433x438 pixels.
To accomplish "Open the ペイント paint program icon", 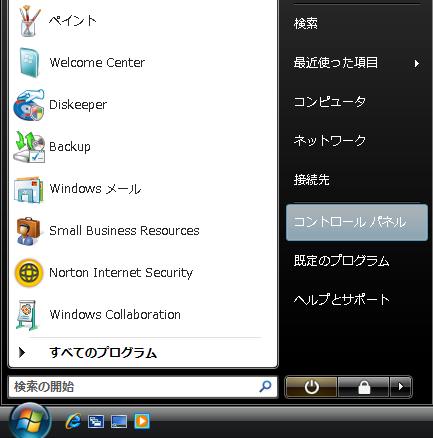I will click(29, 21).
